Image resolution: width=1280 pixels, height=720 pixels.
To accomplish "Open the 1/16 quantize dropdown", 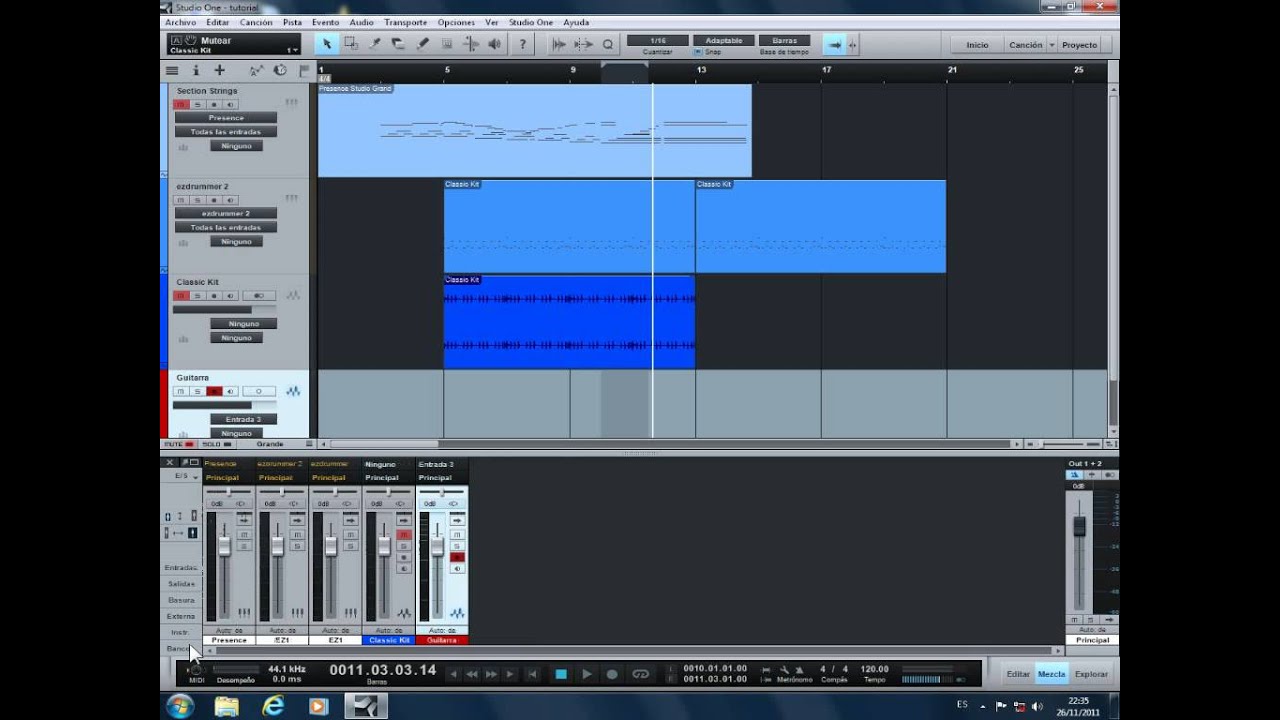I will pyautogui.click(x=657, y=41).
